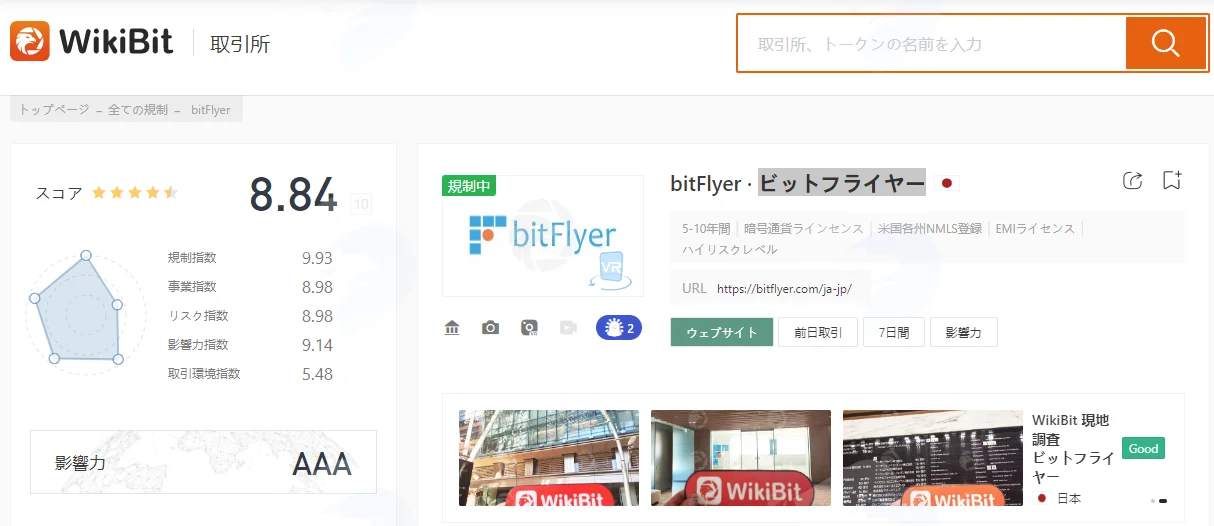Click the bank building icon under logo
Screen dimensions: 1214x526
(x=452, y=327)
